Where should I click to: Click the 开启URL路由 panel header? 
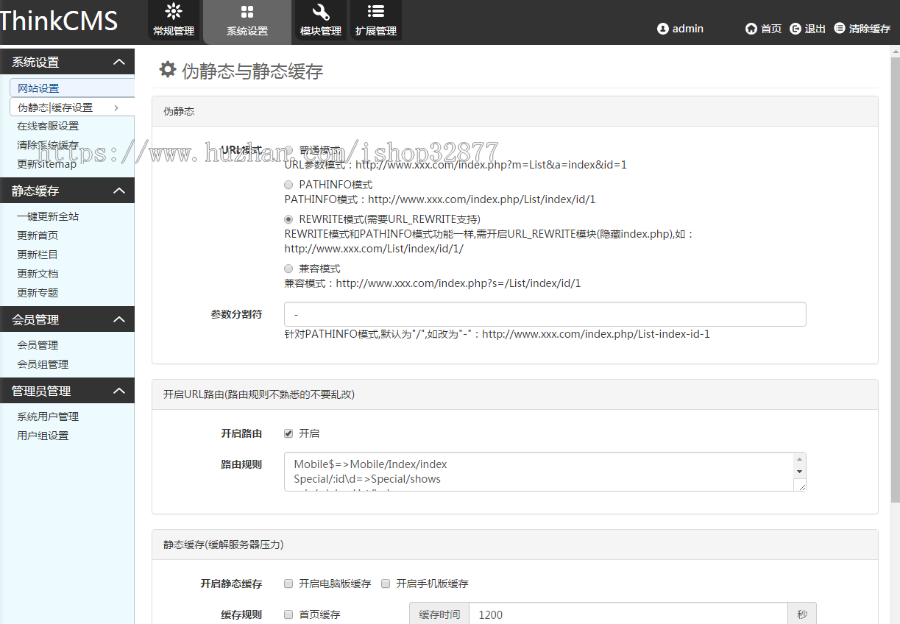coord(515,394)
